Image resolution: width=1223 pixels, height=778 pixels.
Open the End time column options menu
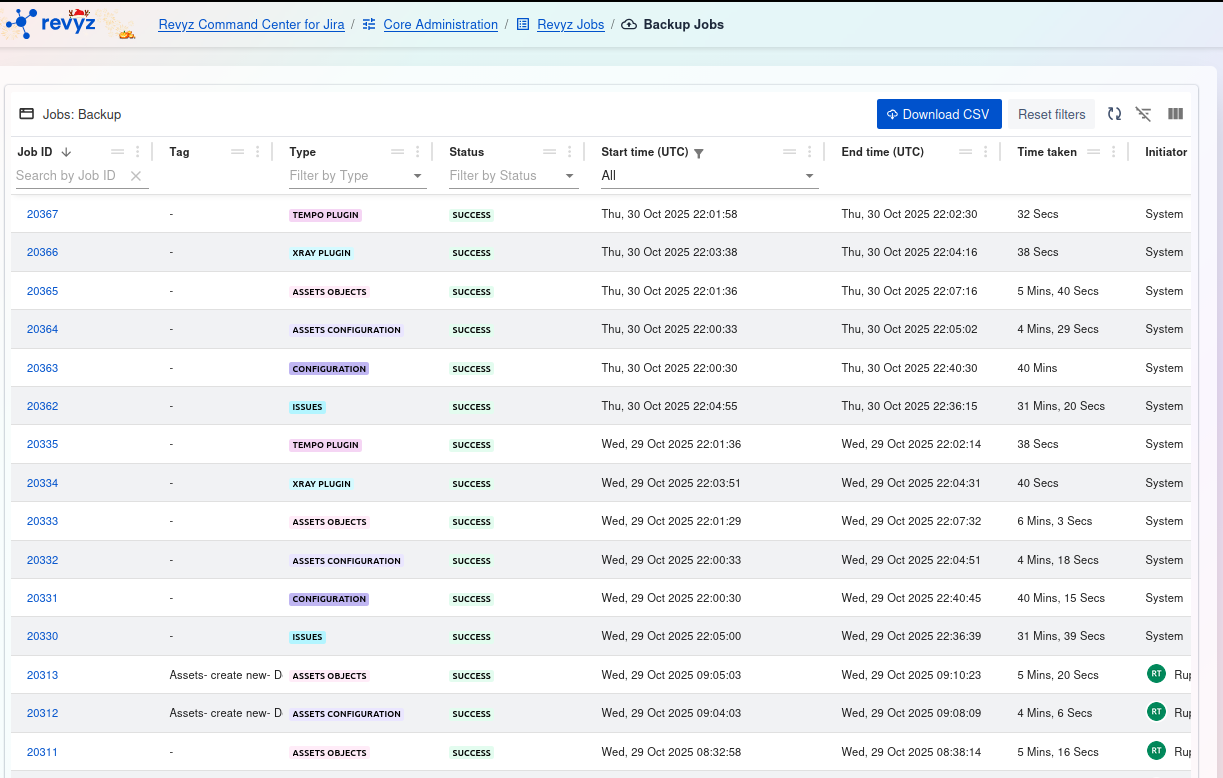[986, 152]
